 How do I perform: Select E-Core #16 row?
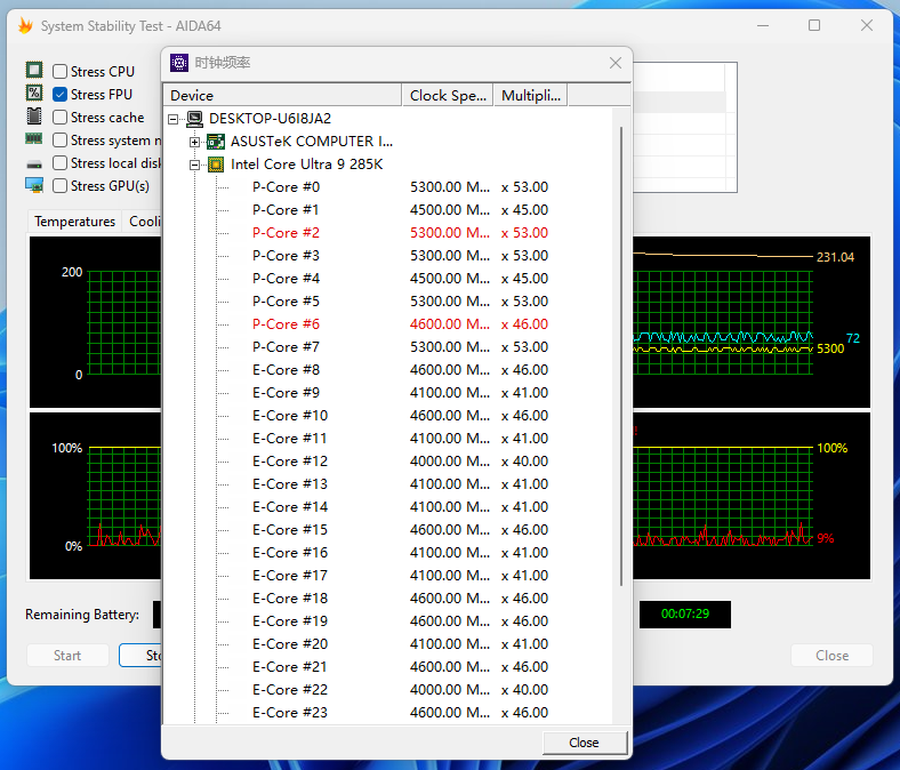point(399,553)
